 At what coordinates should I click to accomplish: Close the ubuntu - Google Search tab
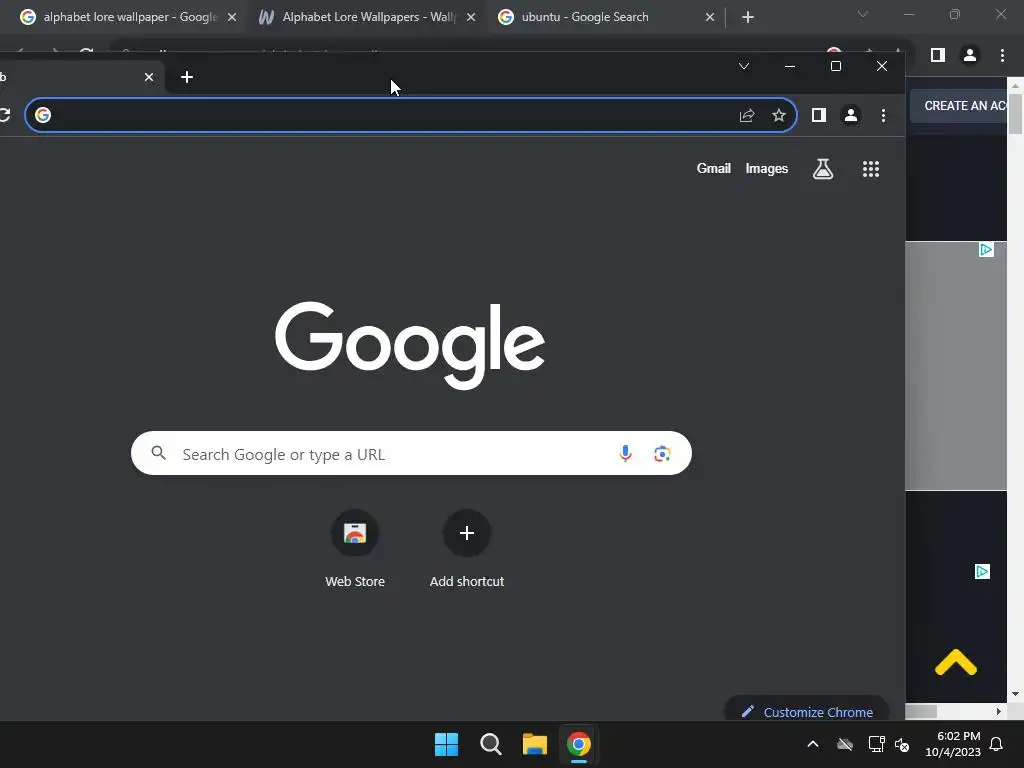pyautogui.click(x=710, y=17)
